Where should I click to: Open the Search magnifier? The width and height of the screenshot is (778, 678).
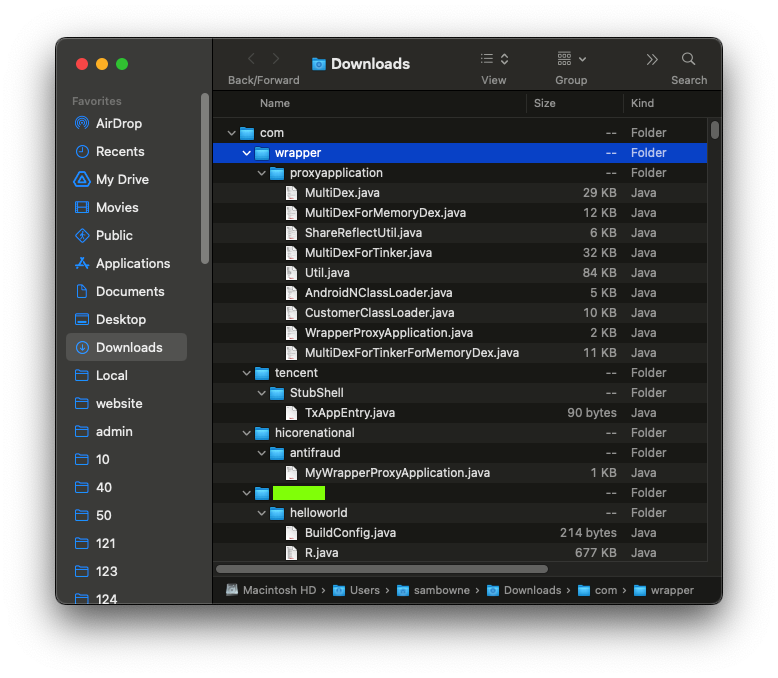click(x=688, y=59)
